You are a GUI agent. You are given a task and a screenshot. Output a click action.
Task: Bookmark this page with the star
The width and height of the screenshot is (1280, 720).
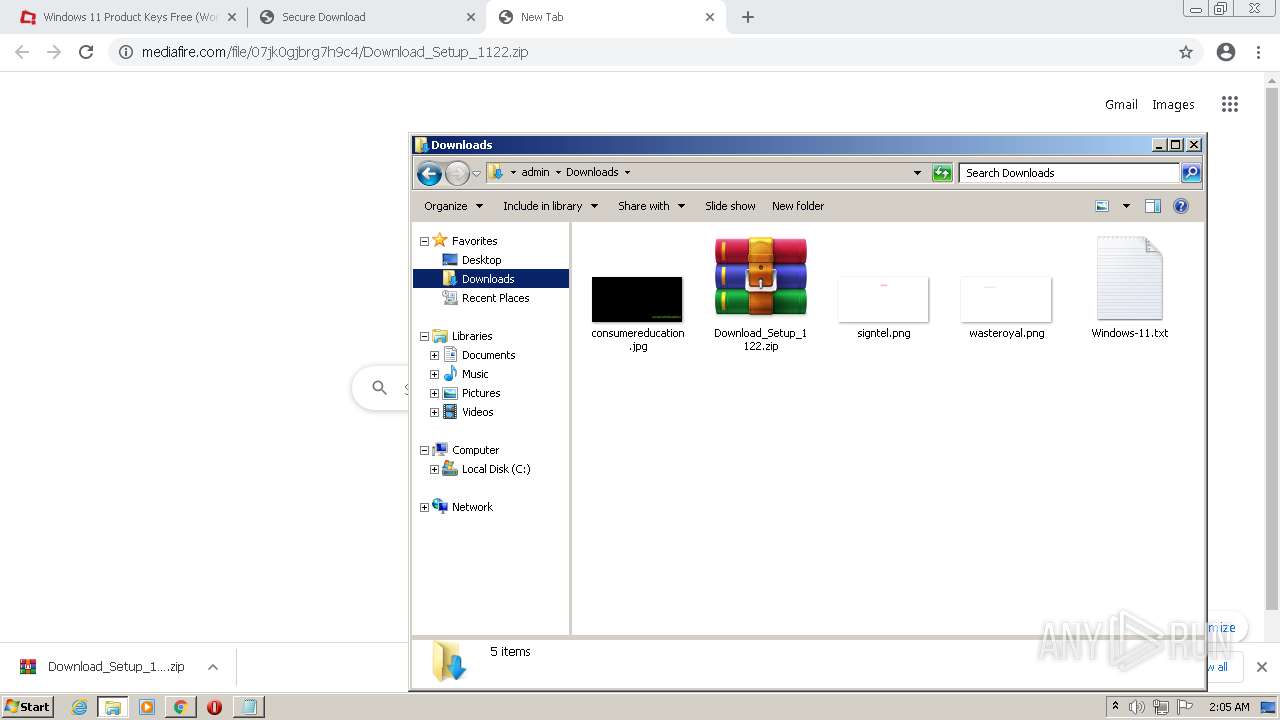tap(1186, 52)
